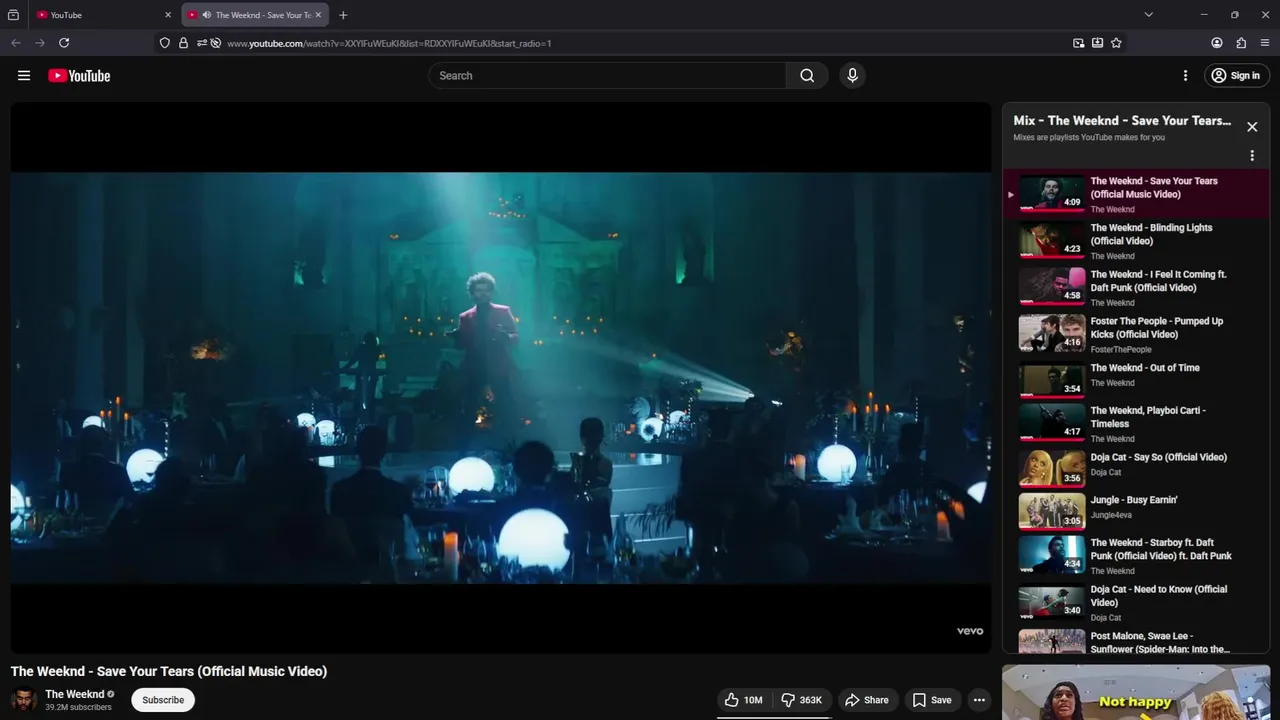Select Foster The People Pumped Up Kicks
This screenshot has height=720, width=1280.
tap(1136, 335)
